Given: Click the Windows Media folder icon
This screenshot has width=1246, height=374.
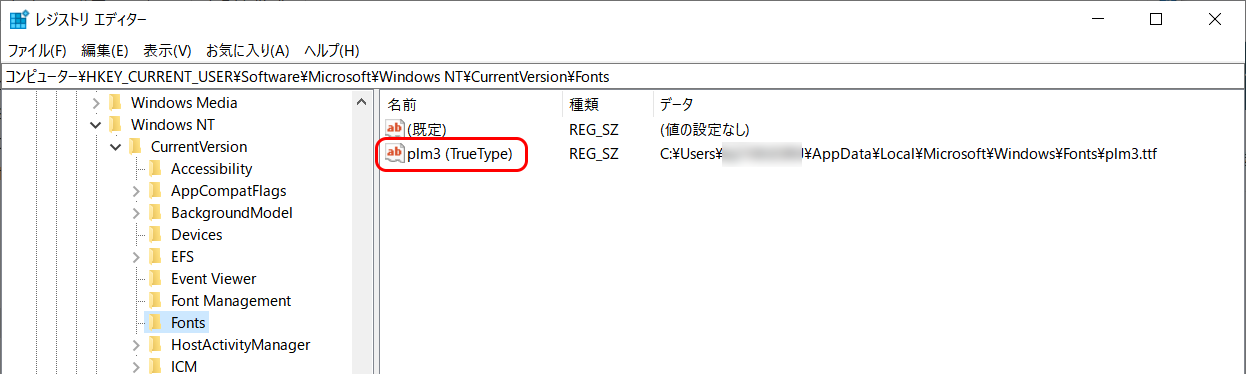Looking at the screenshot, I should [115, 102].
